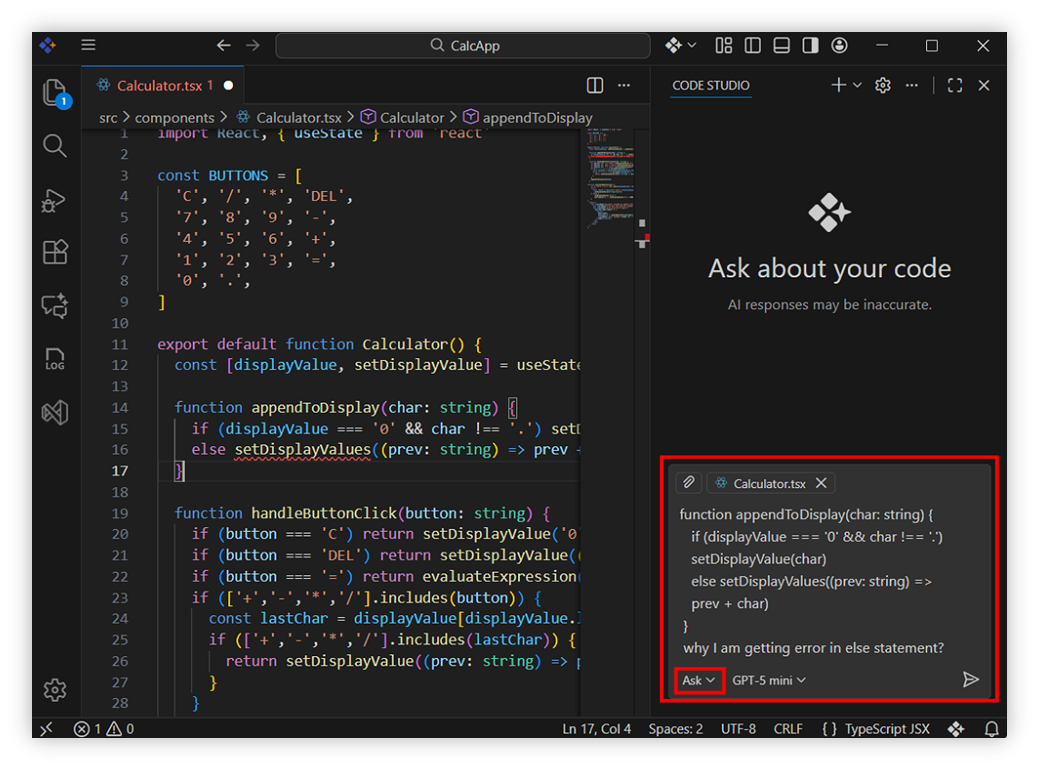Image resolution: width=1039 pixels, height=770 pixels.
Task: Click the paperclip attach context icon
Action: (688, 483)
